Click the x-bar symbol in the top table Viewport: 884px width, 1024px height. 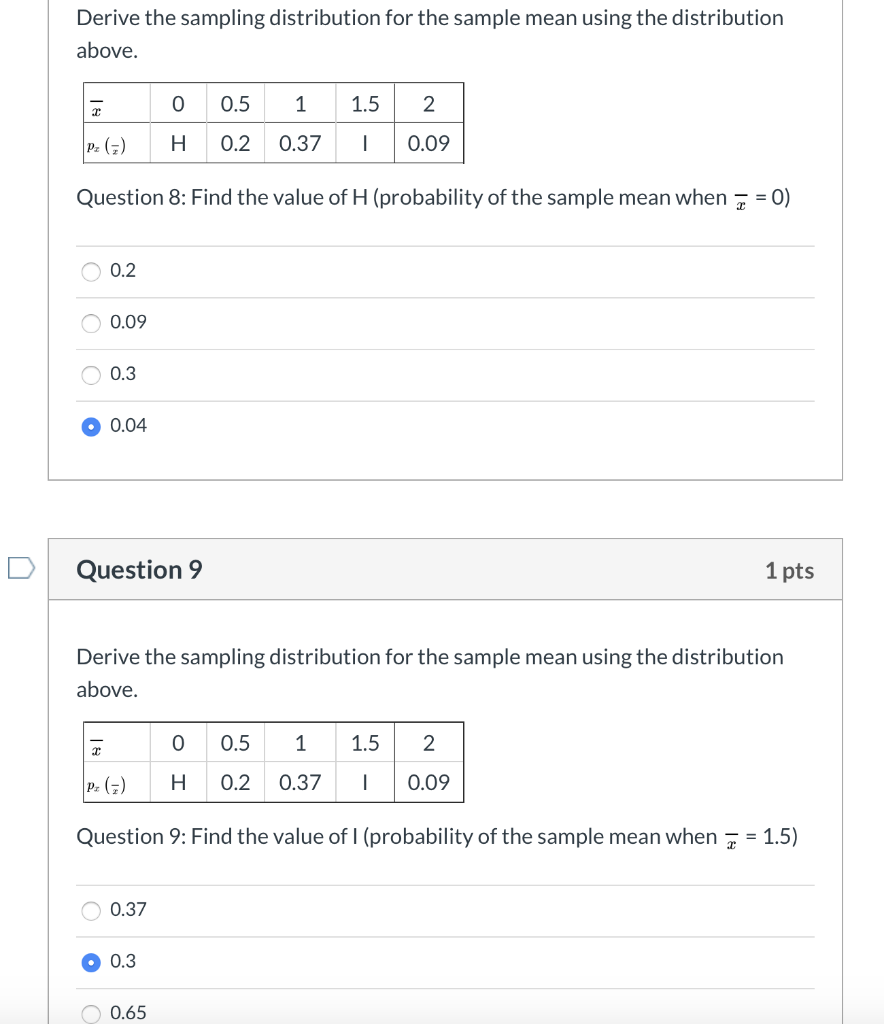[x=93, y=103]
